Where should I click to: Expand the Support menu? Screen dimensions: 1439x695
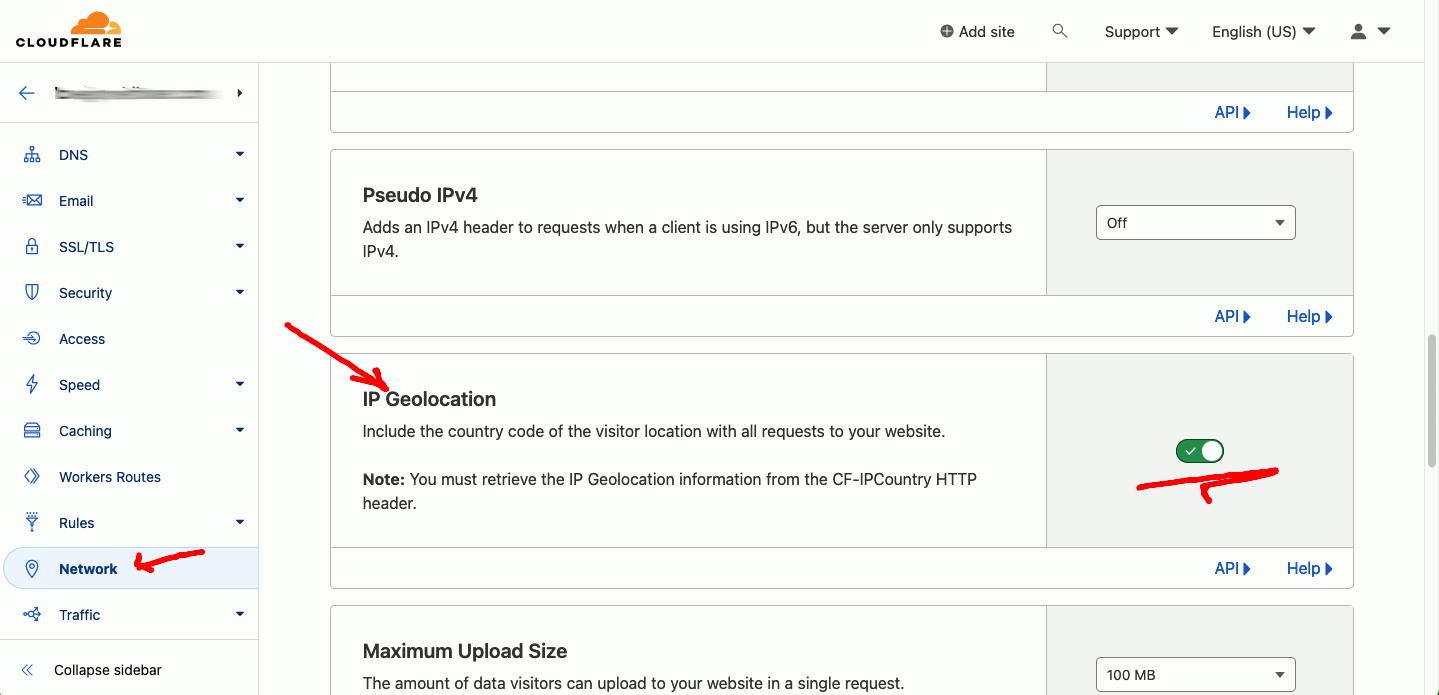click(1141, 31)
